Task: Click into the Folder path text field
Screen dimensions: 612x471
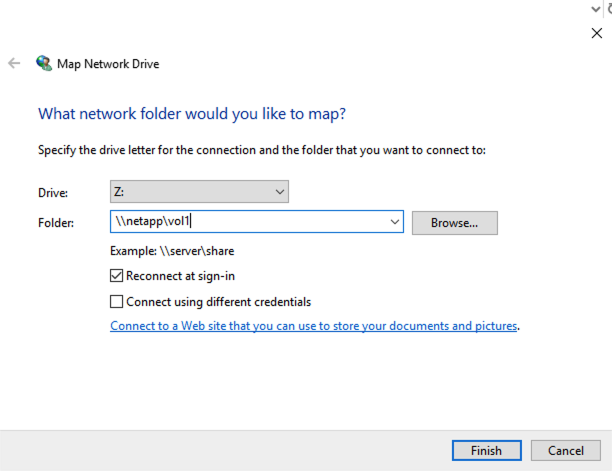Action: [250, 222]
